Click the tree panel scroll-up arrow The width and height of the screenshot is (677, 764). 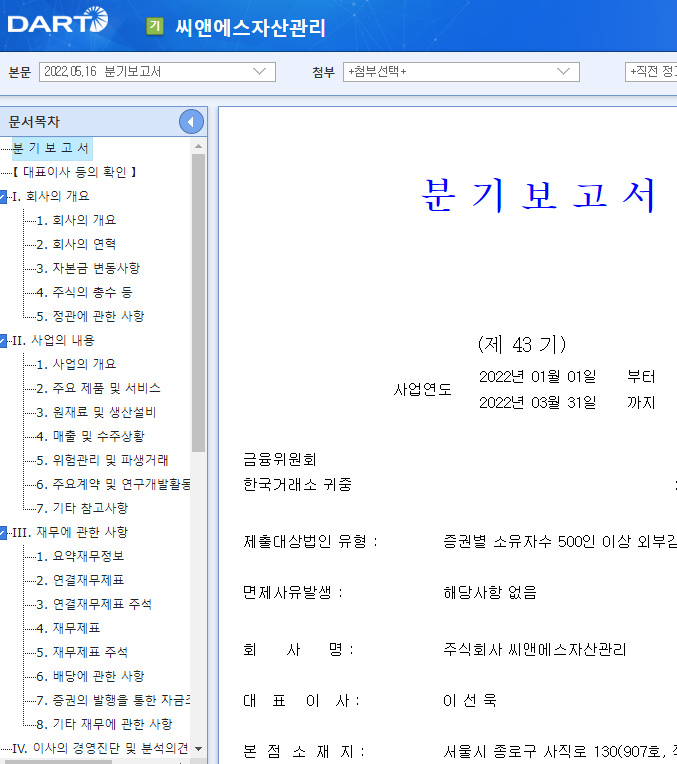tap(198, 146)
